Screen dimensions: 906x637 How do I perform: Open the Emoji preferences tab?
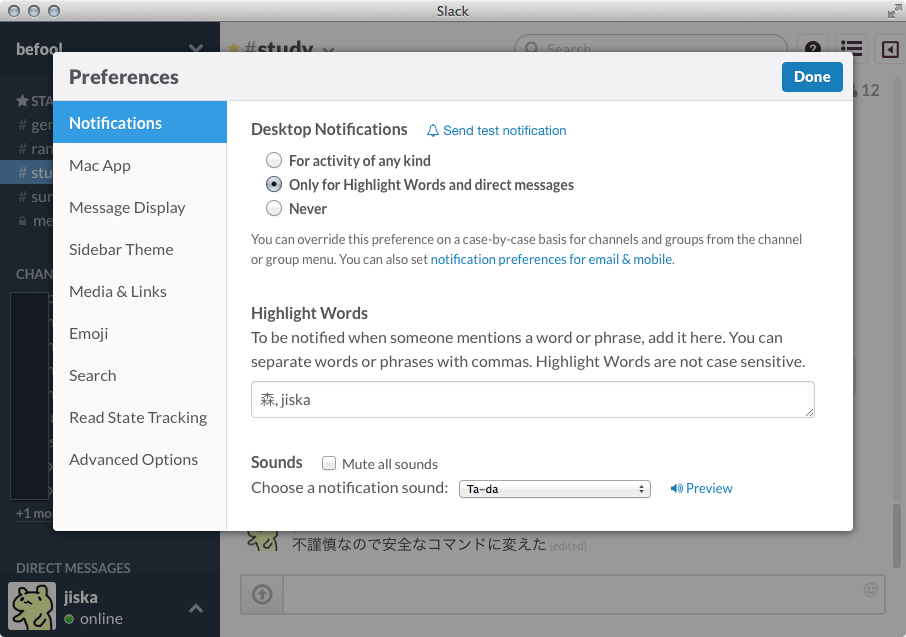(140, 334)
